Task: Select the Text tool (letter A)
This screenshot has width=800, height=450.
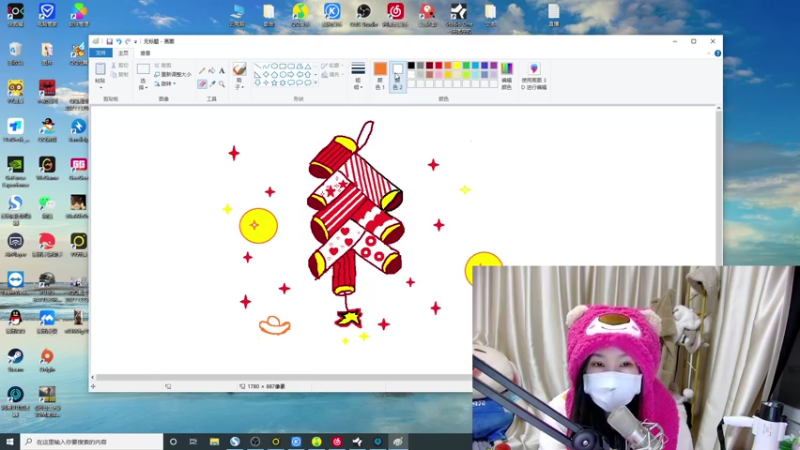Action: point(221,70)
